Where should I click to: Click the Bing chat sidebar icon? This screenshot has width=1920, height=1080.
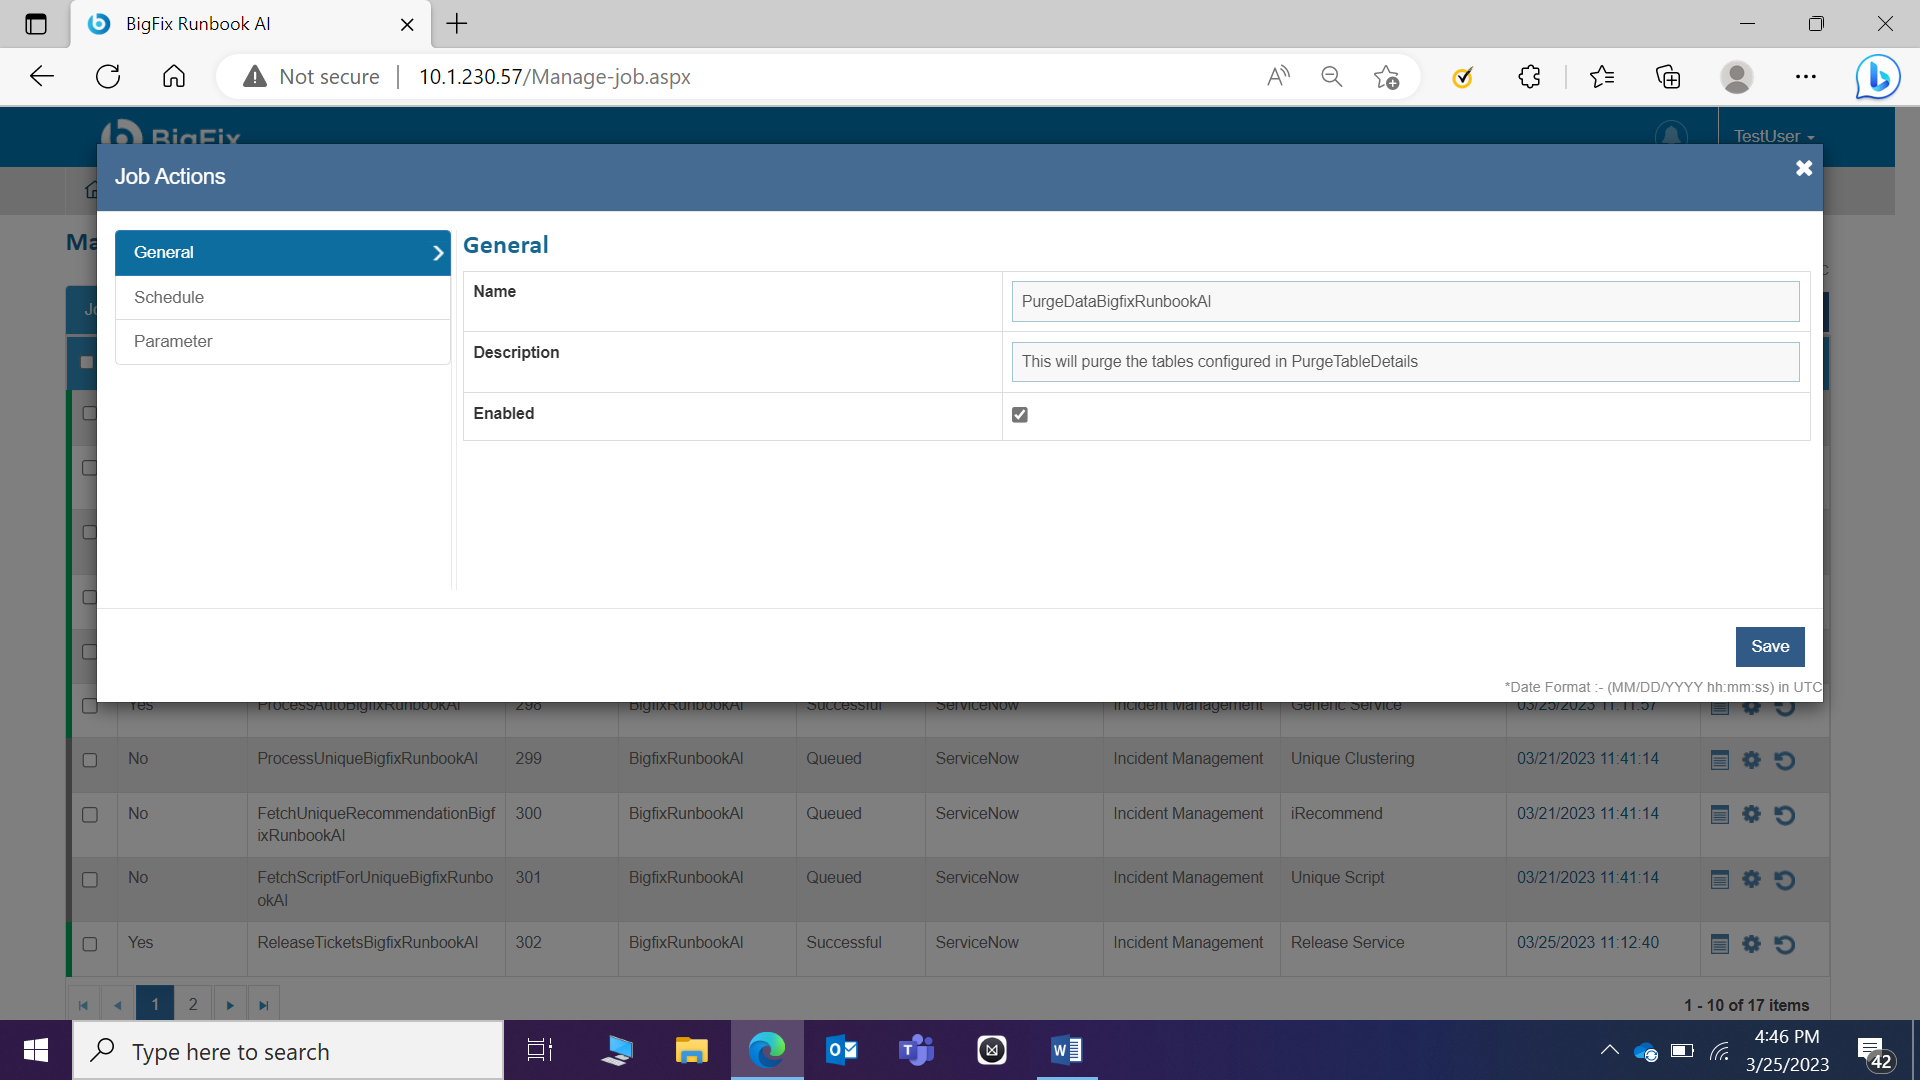(x=1877, y=76)
